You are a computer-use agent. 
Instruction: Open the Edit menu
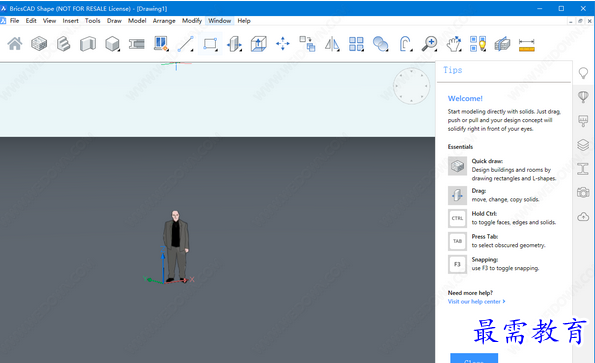tap(31, 21)
